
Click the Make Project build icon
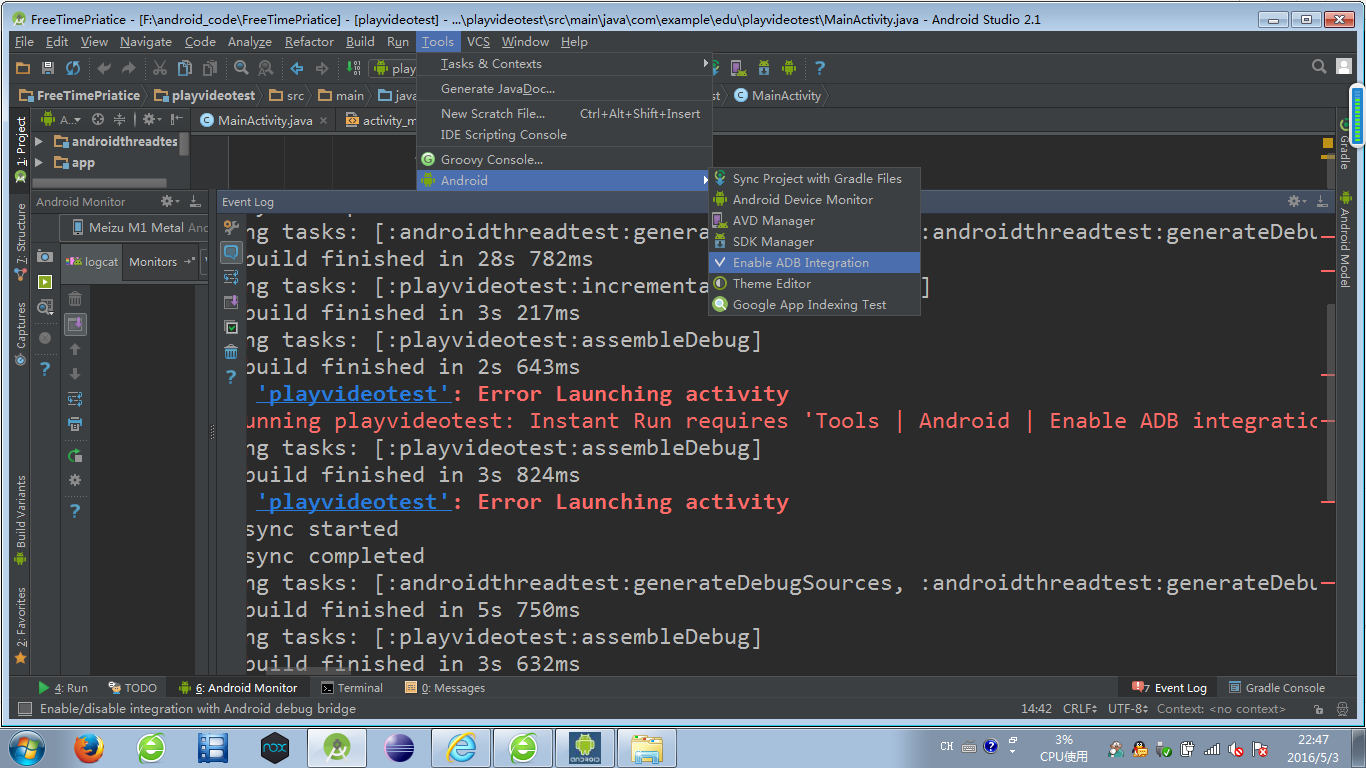tap(354, 68)
